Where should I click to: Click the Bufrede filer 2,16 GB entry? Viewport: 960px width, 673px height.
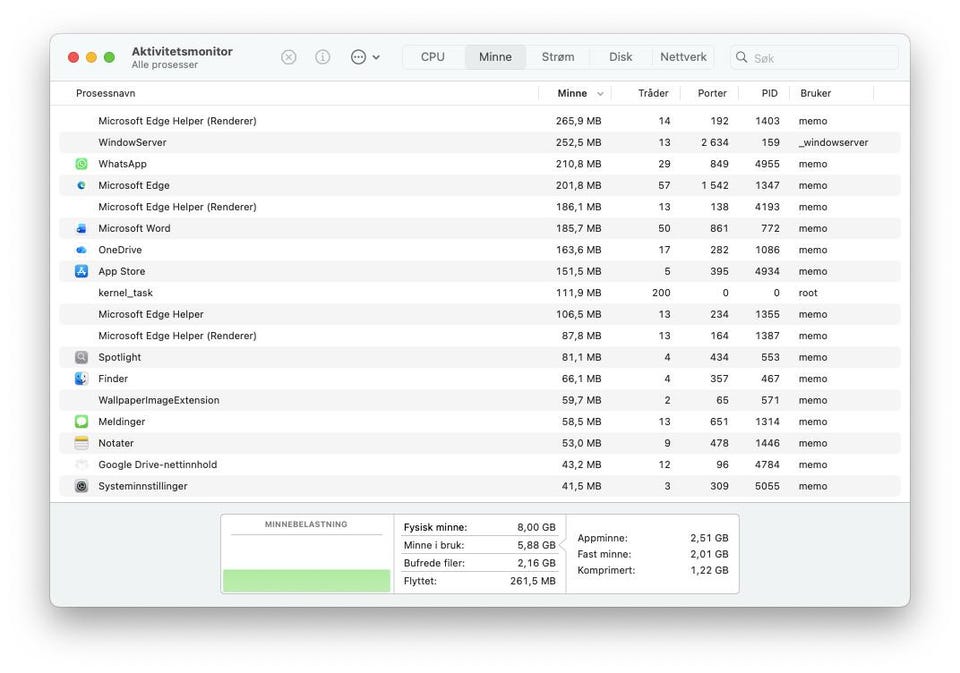point(479,563)
